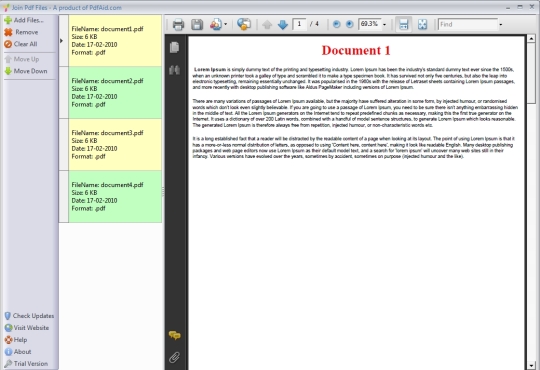540x370 pixels.
Task: Zoom in with the plus circle
Action: coord(350,24)
